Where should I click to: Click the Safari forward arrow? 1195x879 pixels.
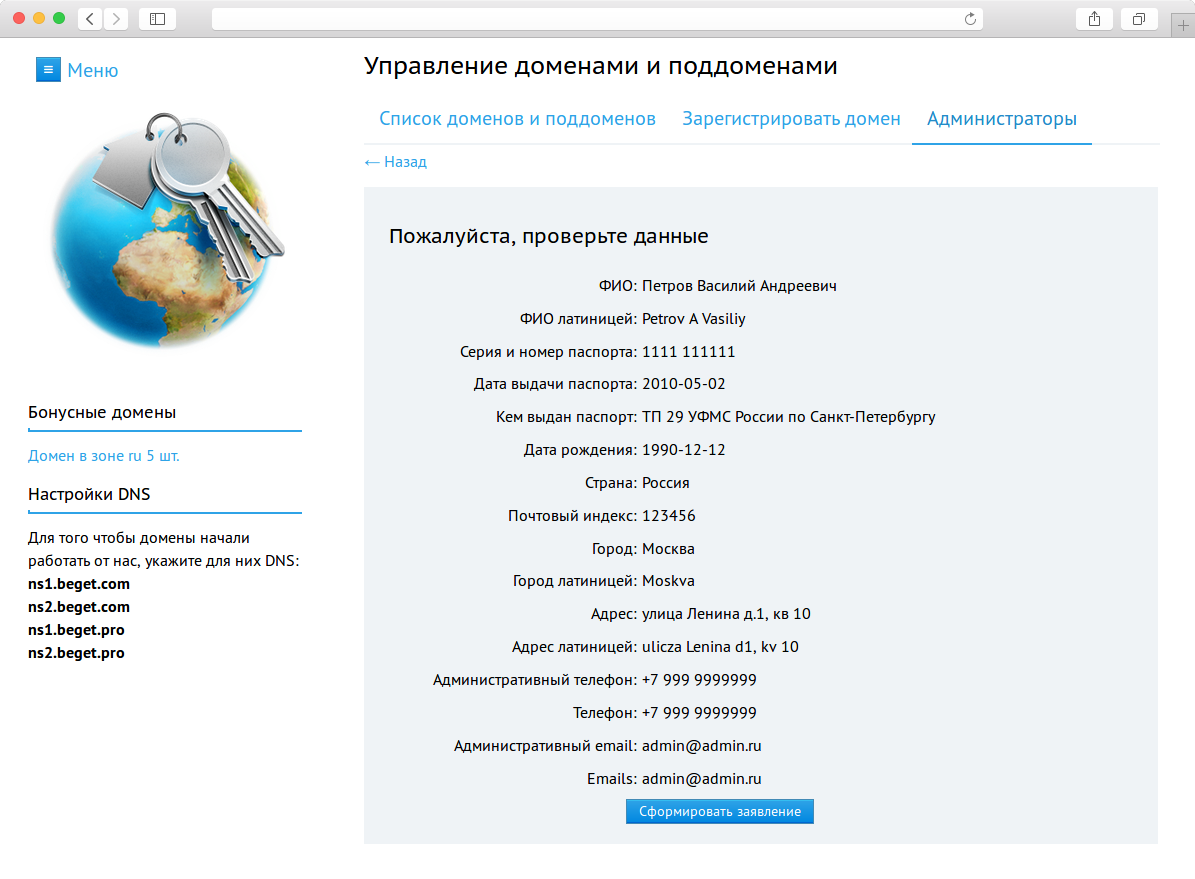116,19
